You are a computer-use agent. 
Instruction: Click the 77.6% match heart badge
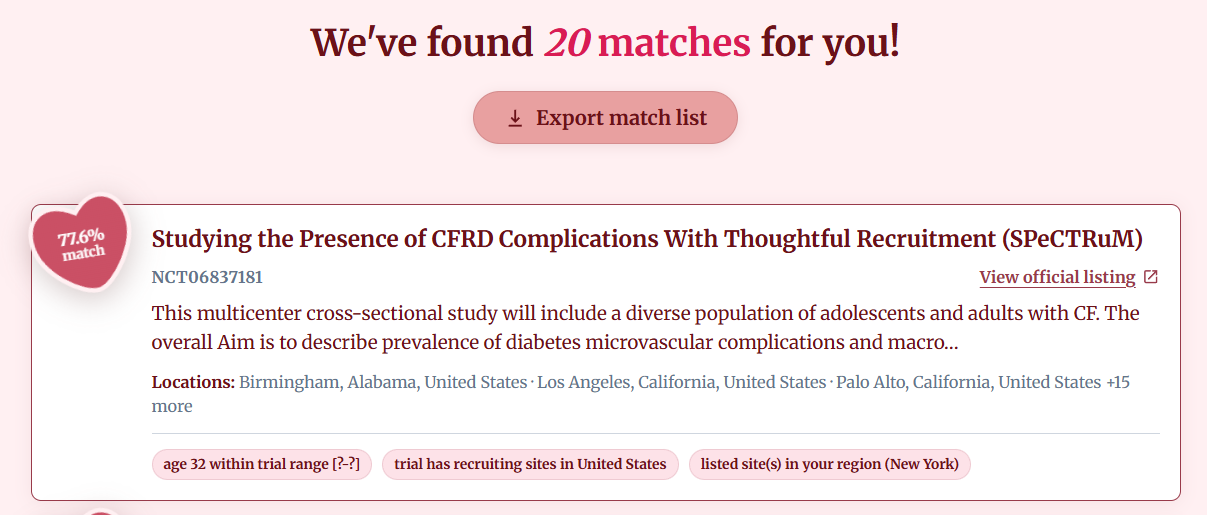click(81, 243)
